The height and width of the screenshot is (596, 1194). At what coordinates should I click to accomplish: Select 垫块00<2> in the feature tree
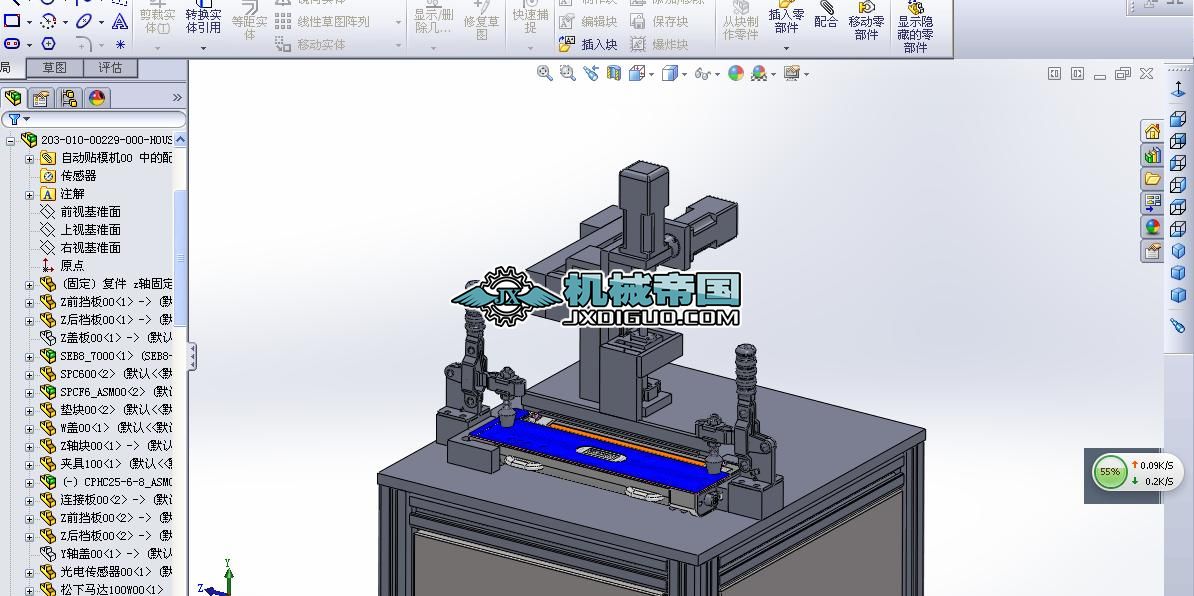pyautogui.click(x=116, y=410)
